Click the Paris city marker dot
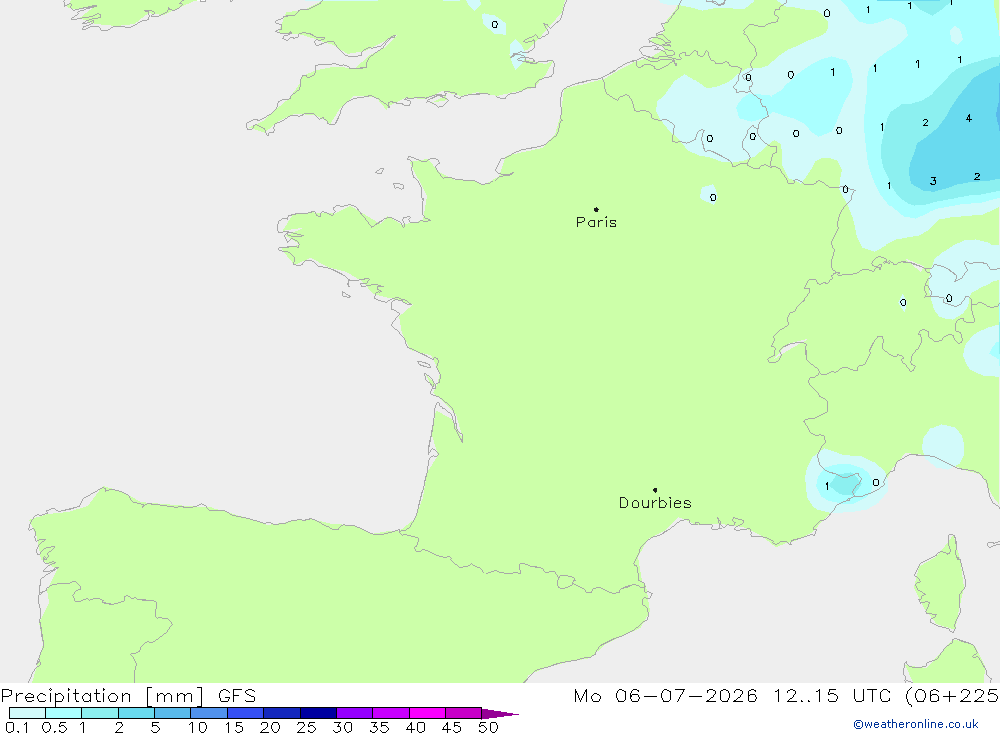 click(x=596, y=209)
